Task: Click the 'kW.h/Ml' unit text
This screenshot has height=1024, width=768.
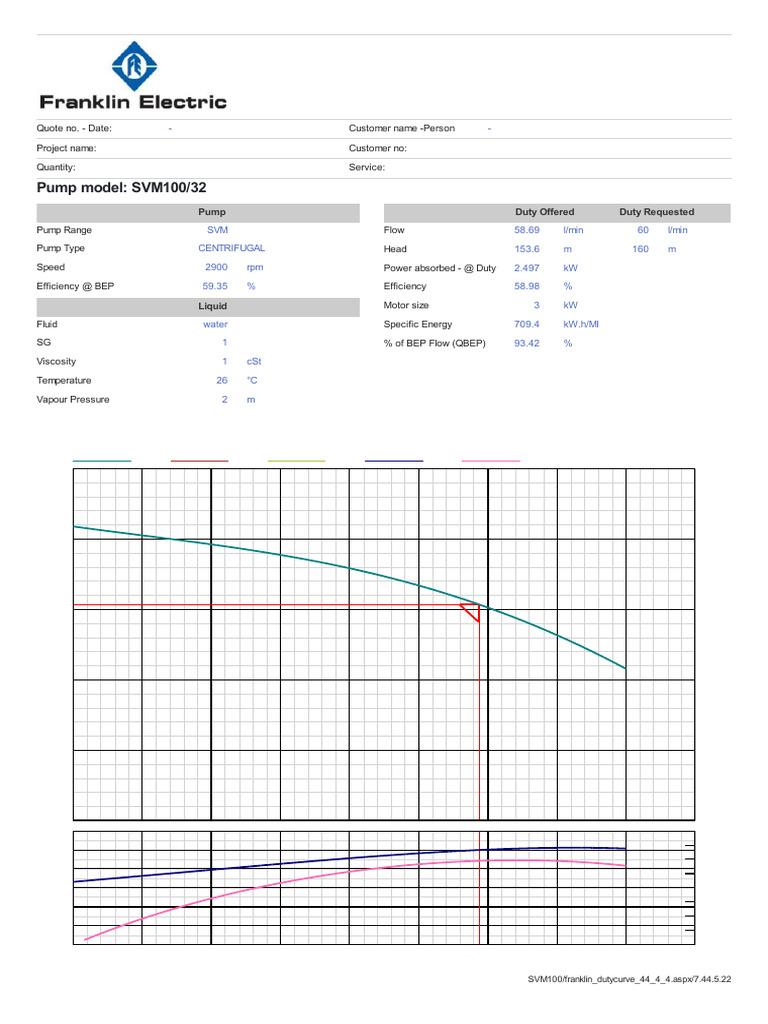Action: (581, 324)
